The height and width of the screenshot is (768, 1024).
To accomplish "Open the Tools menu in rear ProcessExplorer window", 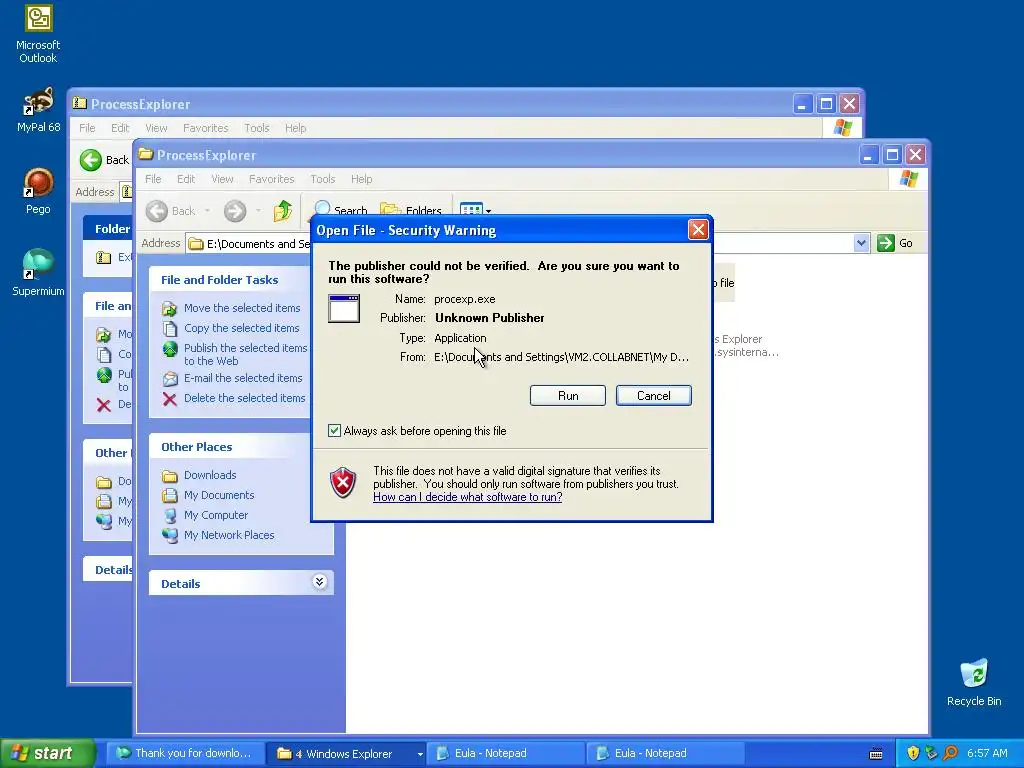I will point(257,128).
